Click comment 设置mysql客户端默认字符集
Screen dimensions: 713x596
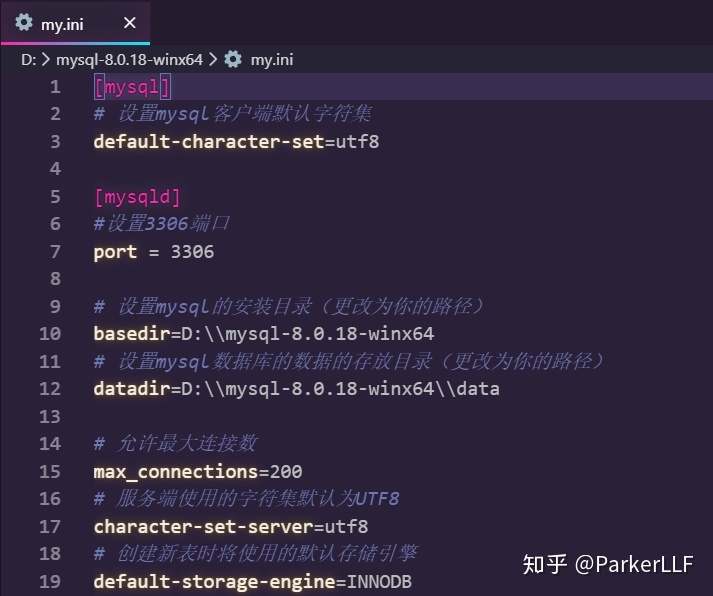[x=233, y=114]
